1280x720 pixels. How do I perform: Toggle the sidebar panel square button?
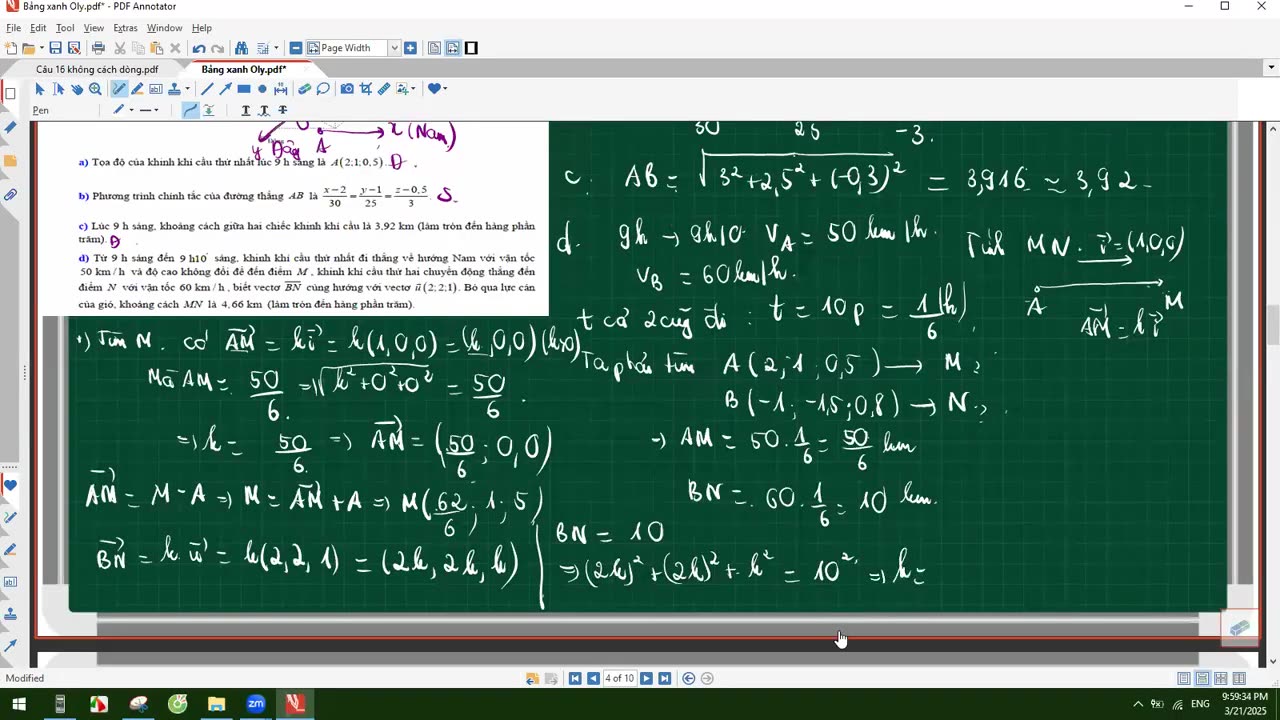pos(10,94)
